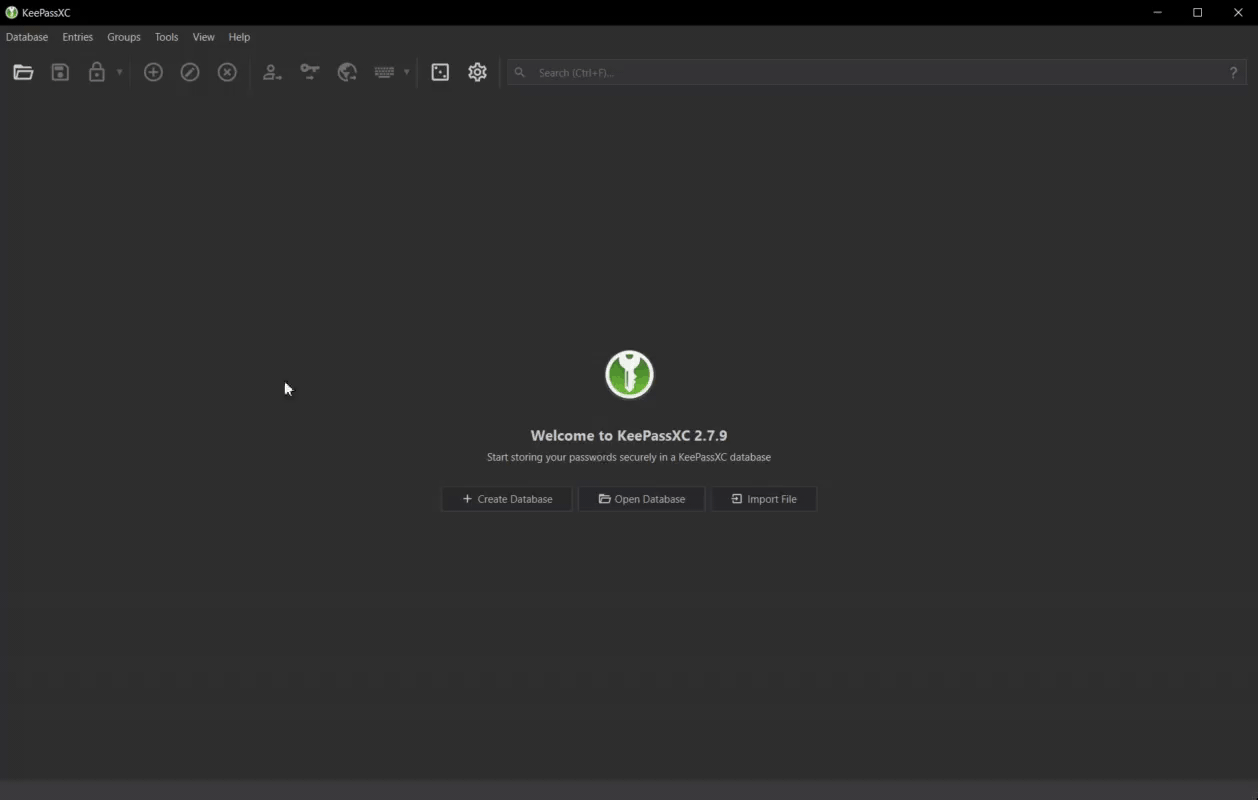Screen dimensions: 1258x800
Task: Click the Delete Entry X-circle icon
Action: [227, 72]
